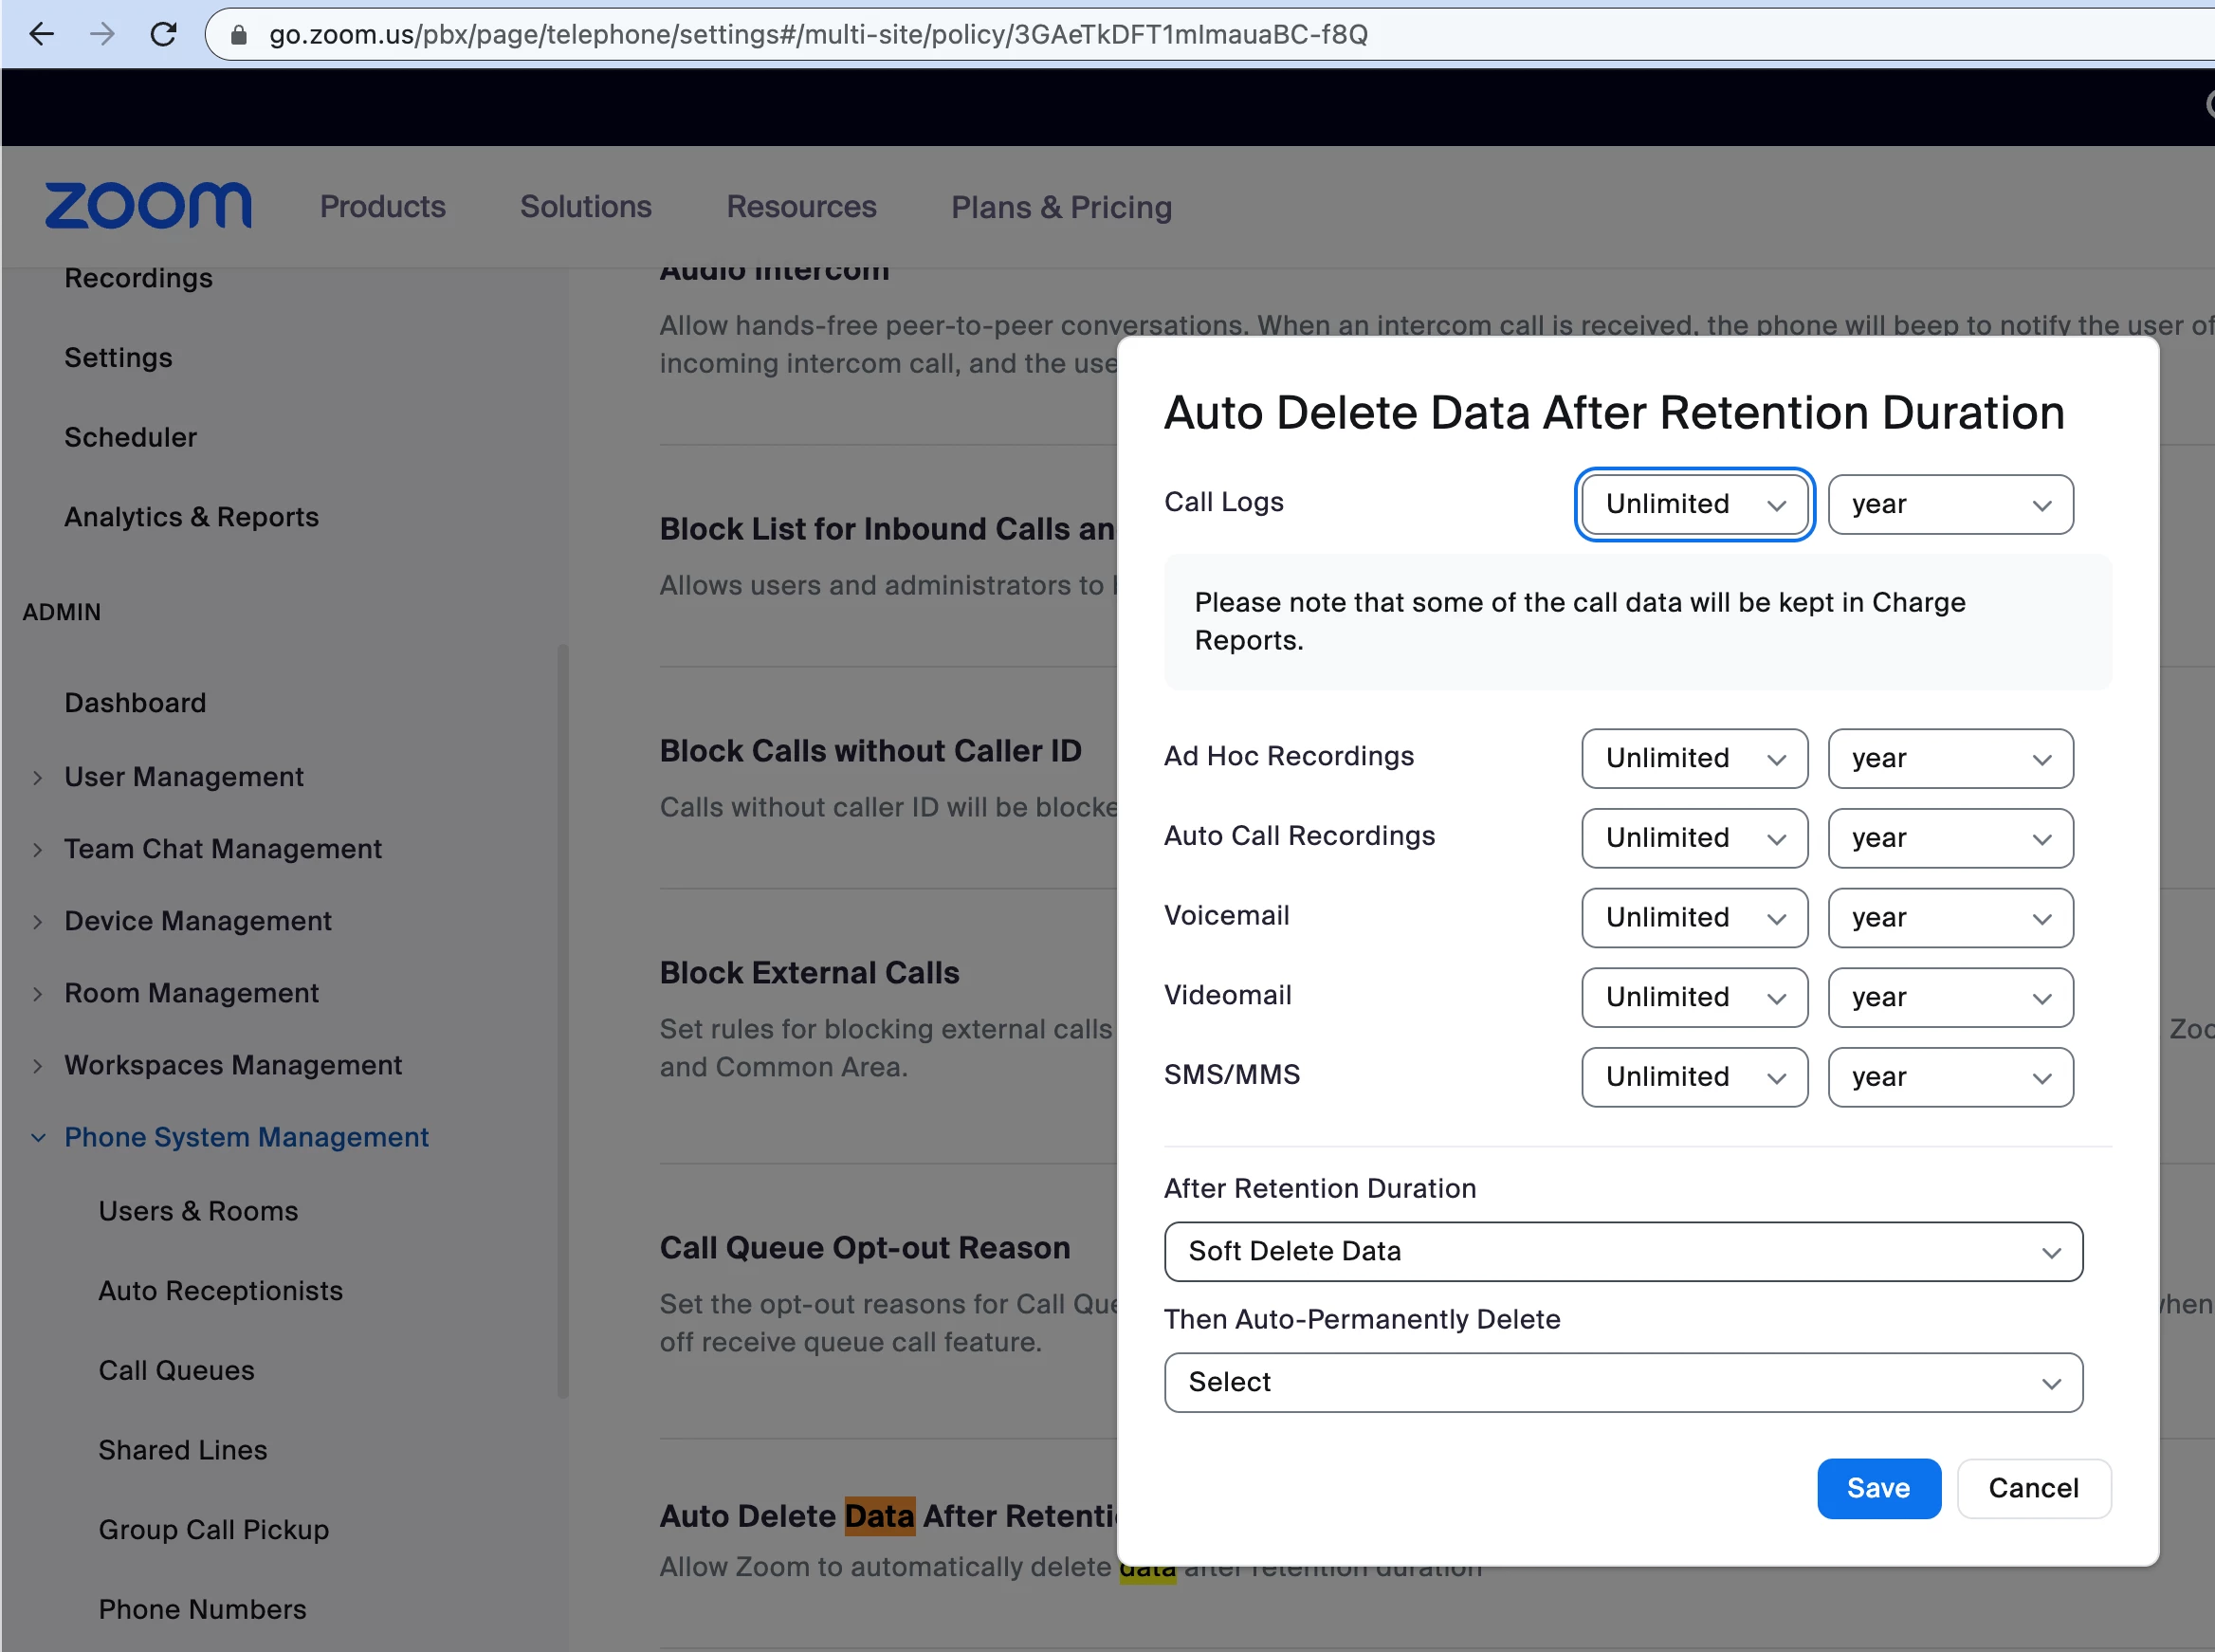
Task: Open Plans & Pricing menu item
Action: [1060, 207]
